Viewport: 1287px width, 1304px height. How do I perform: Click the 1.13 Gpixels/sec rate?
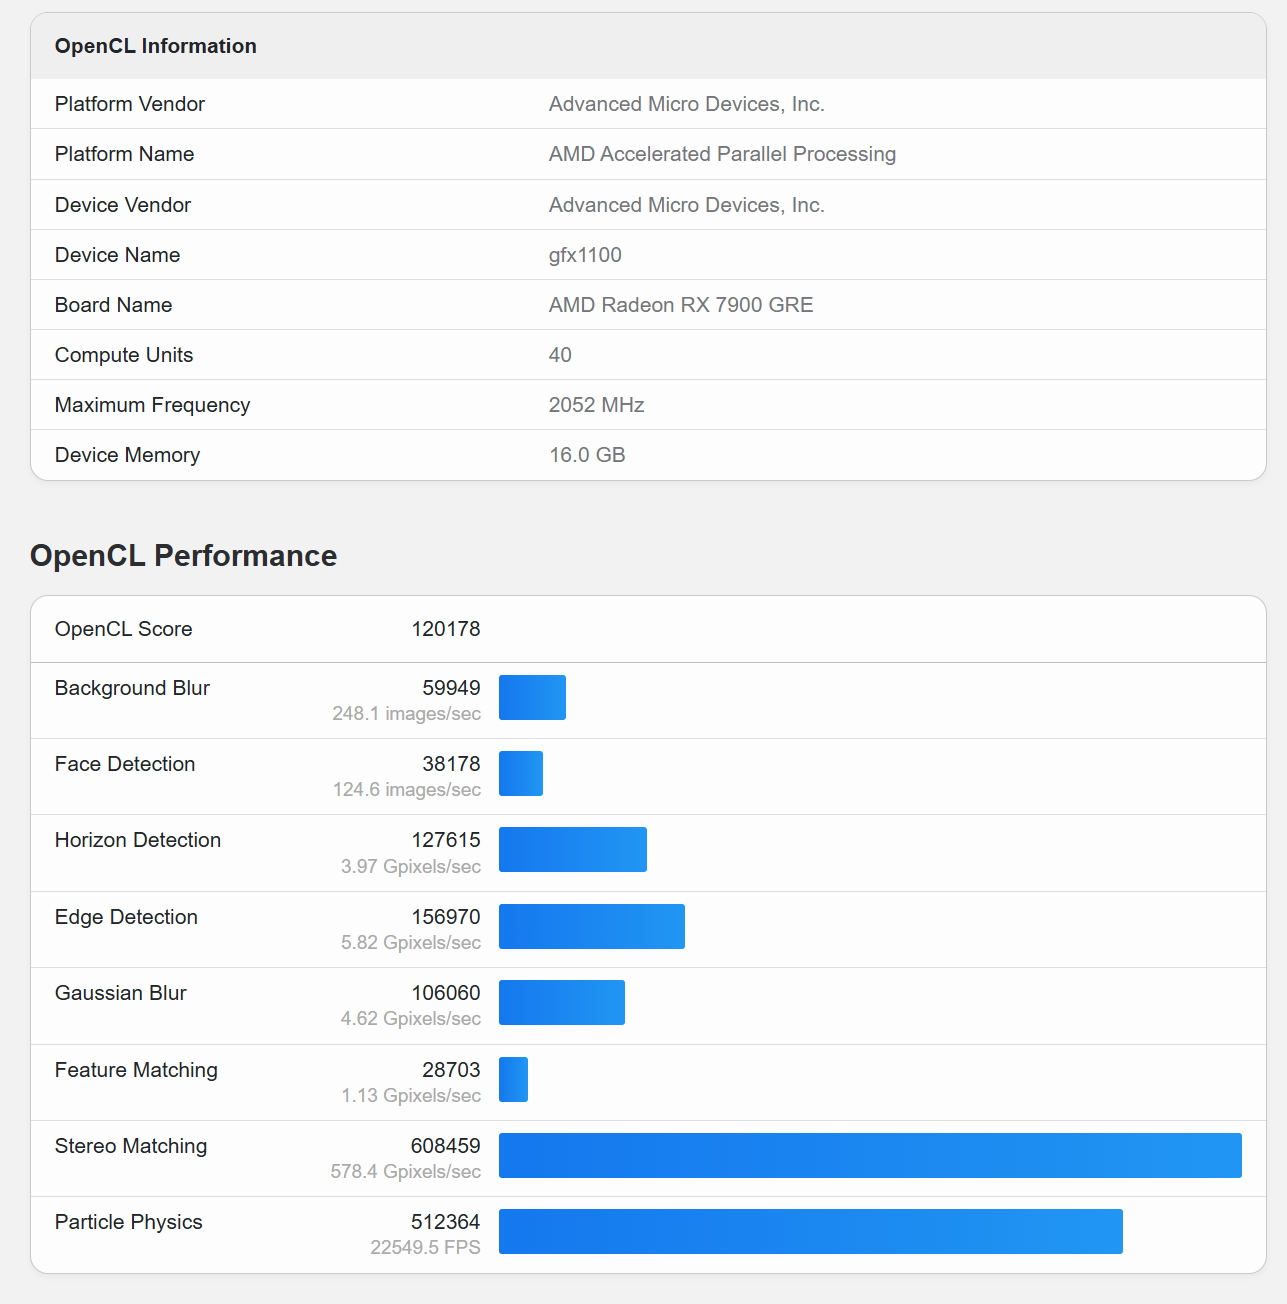click(x=411, y=1096)
